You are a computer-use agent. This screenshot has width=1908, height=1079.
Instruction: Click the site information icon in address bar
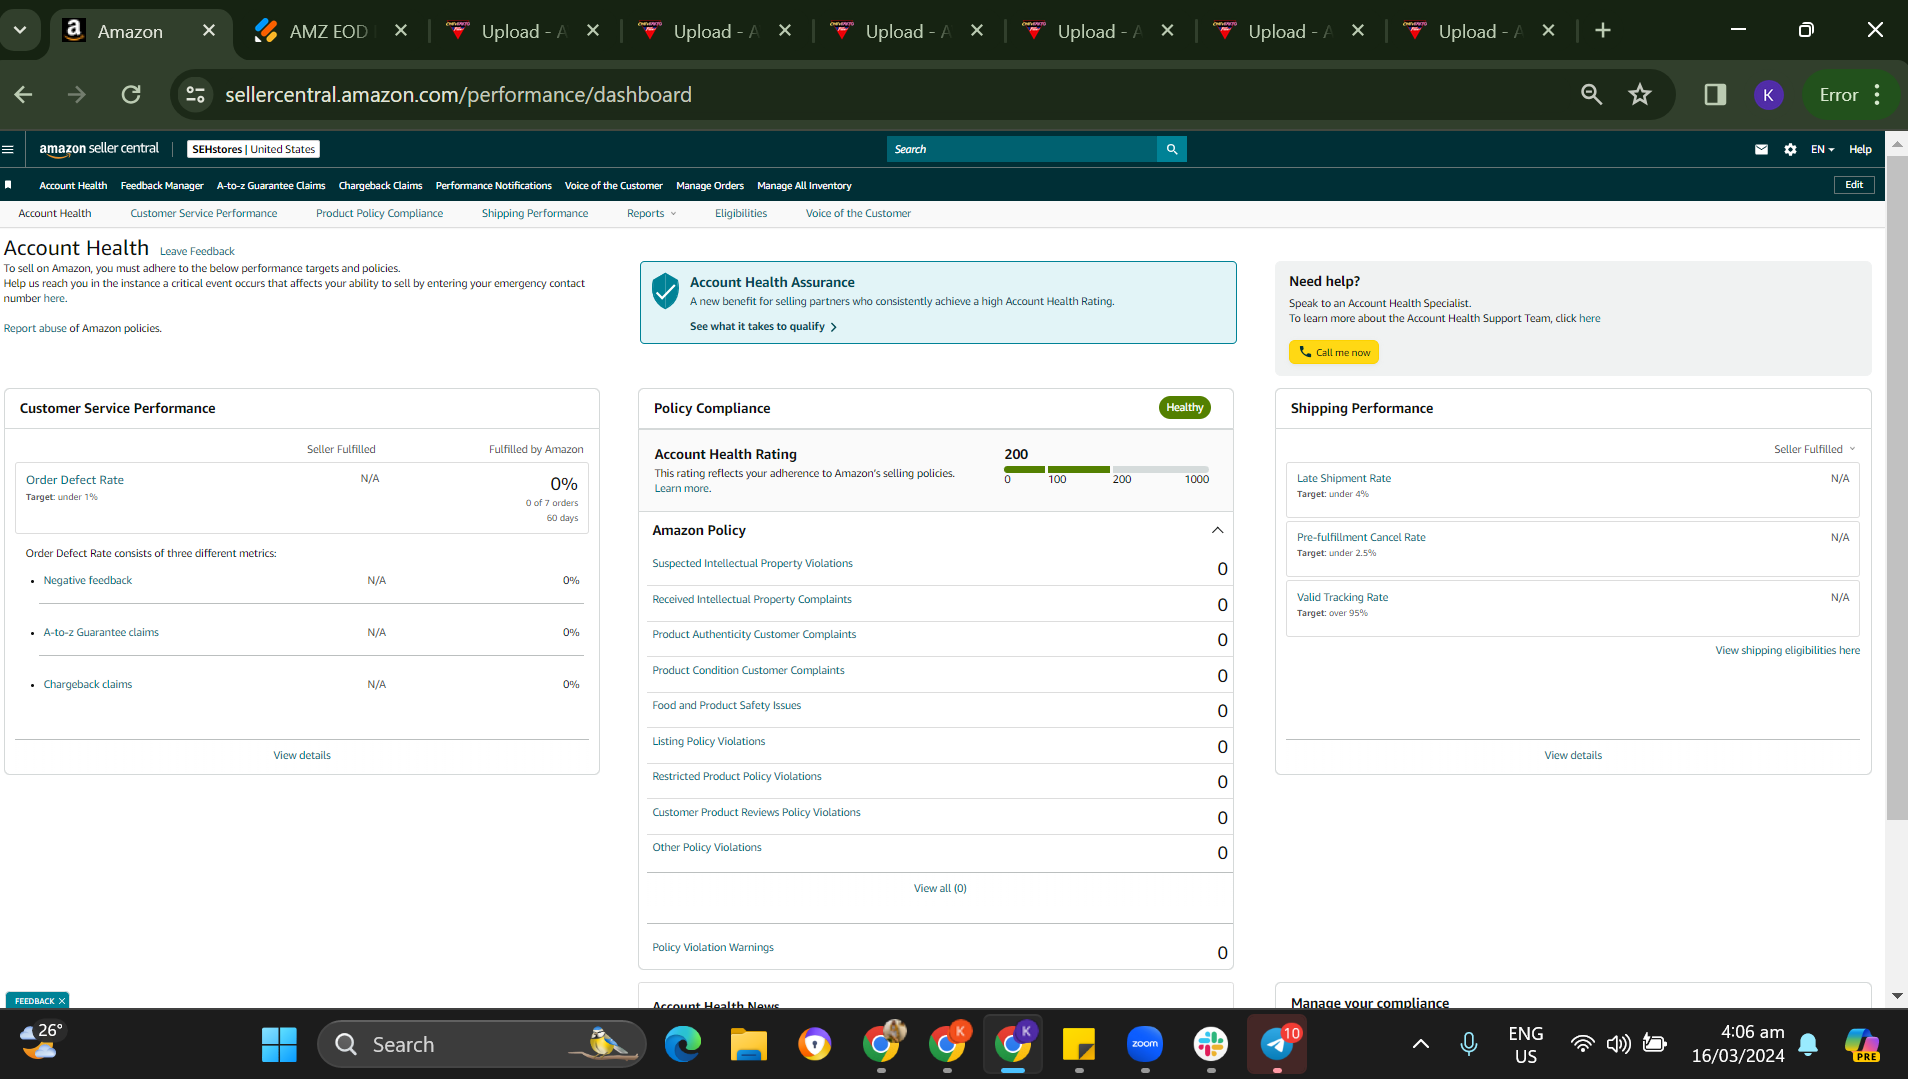point(195,95)
